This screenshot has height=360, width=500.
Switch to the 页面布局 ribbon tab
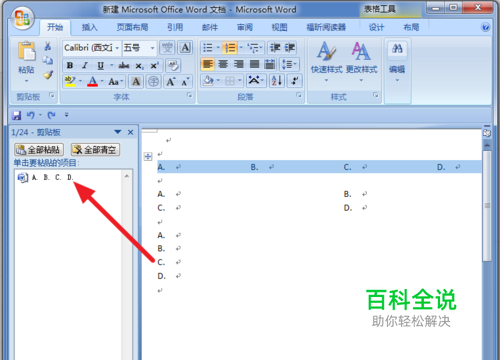tap(132, 27)
